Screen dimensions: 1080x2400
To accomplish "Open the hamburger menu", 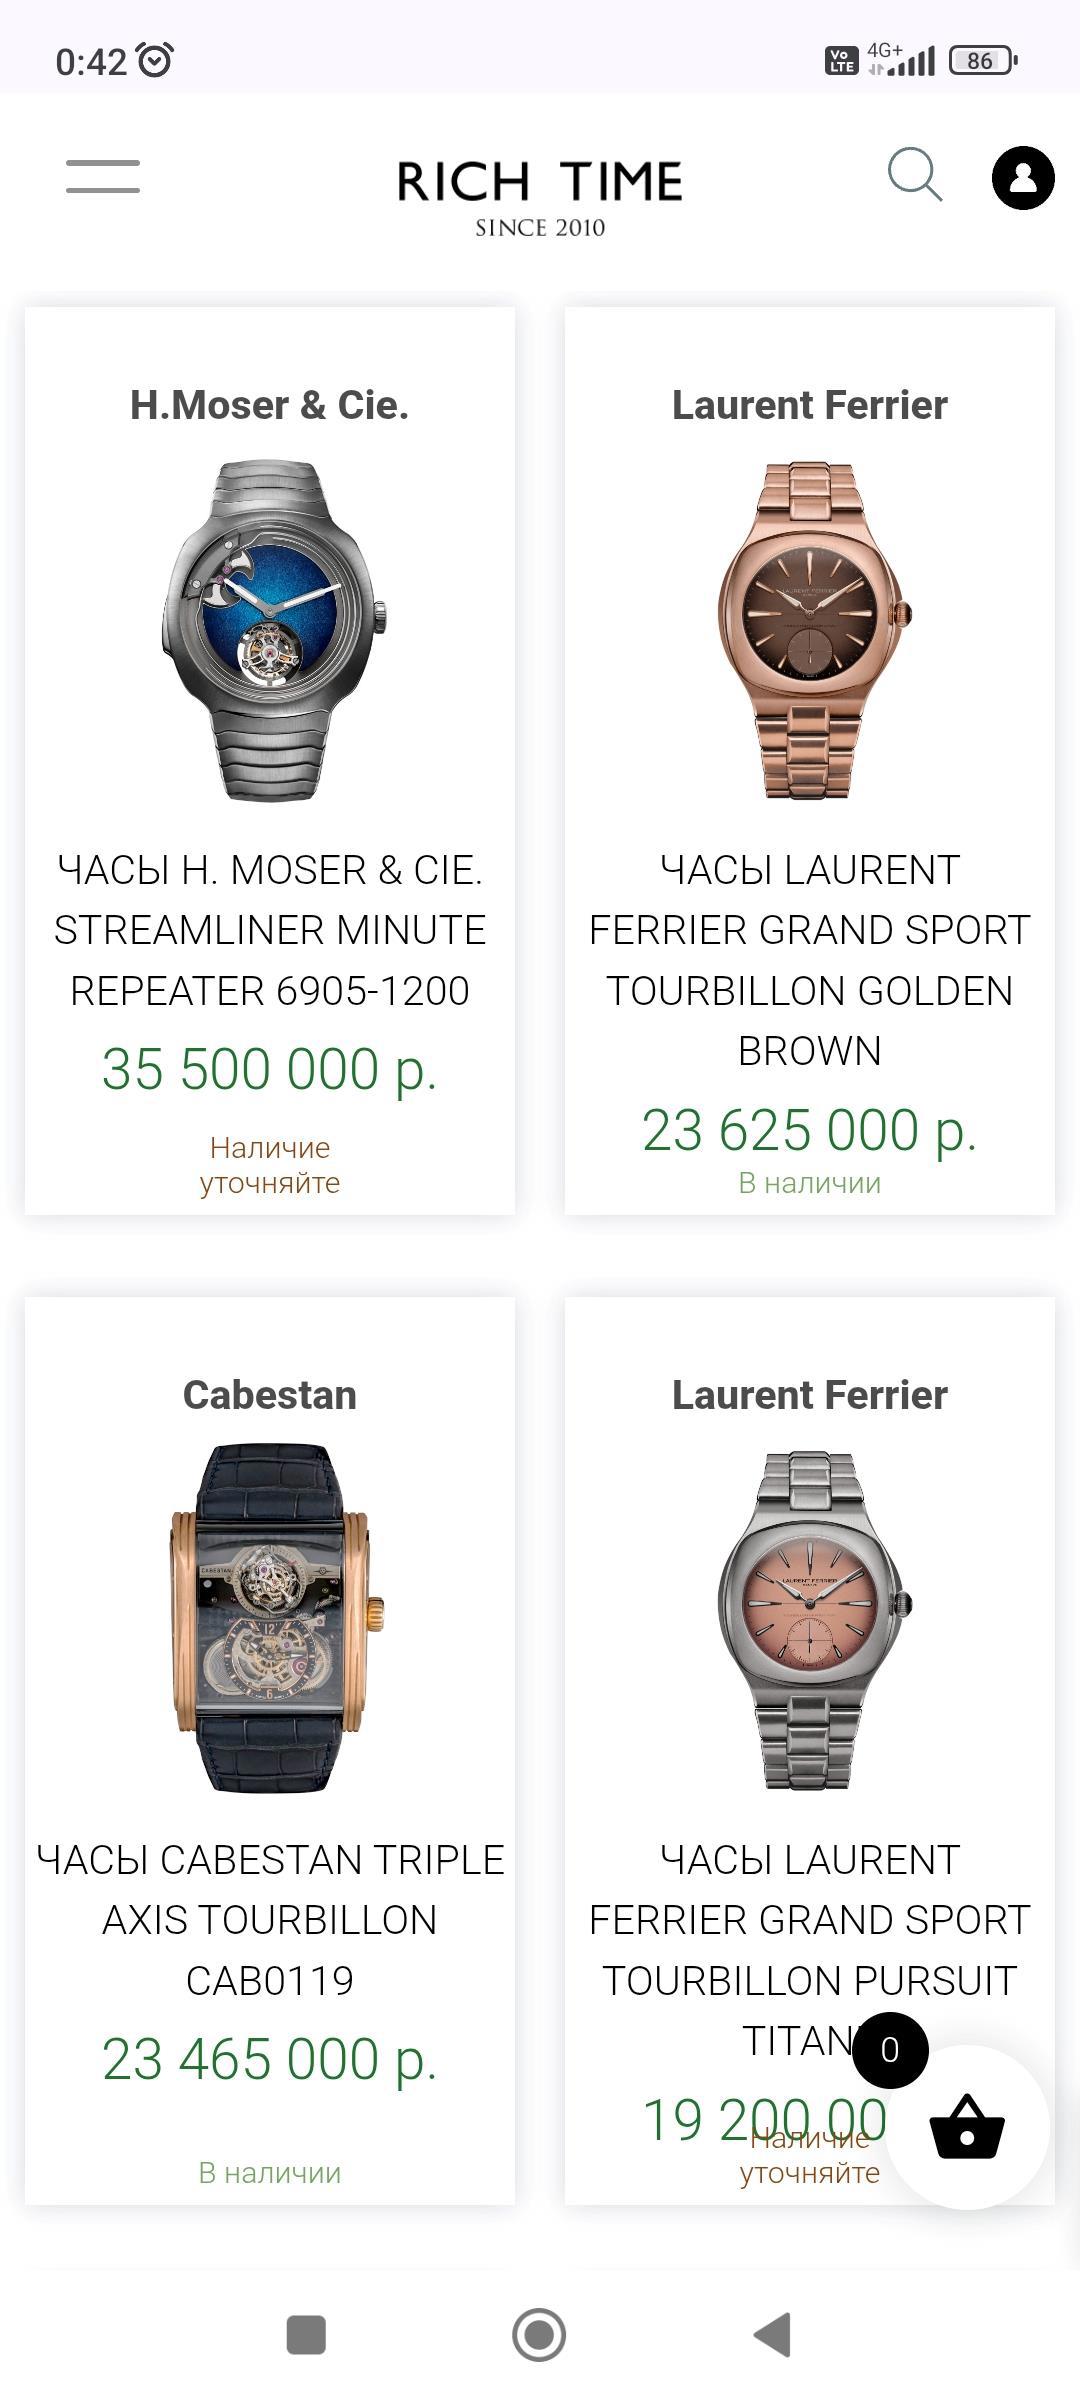I will (x=103, y=177).
